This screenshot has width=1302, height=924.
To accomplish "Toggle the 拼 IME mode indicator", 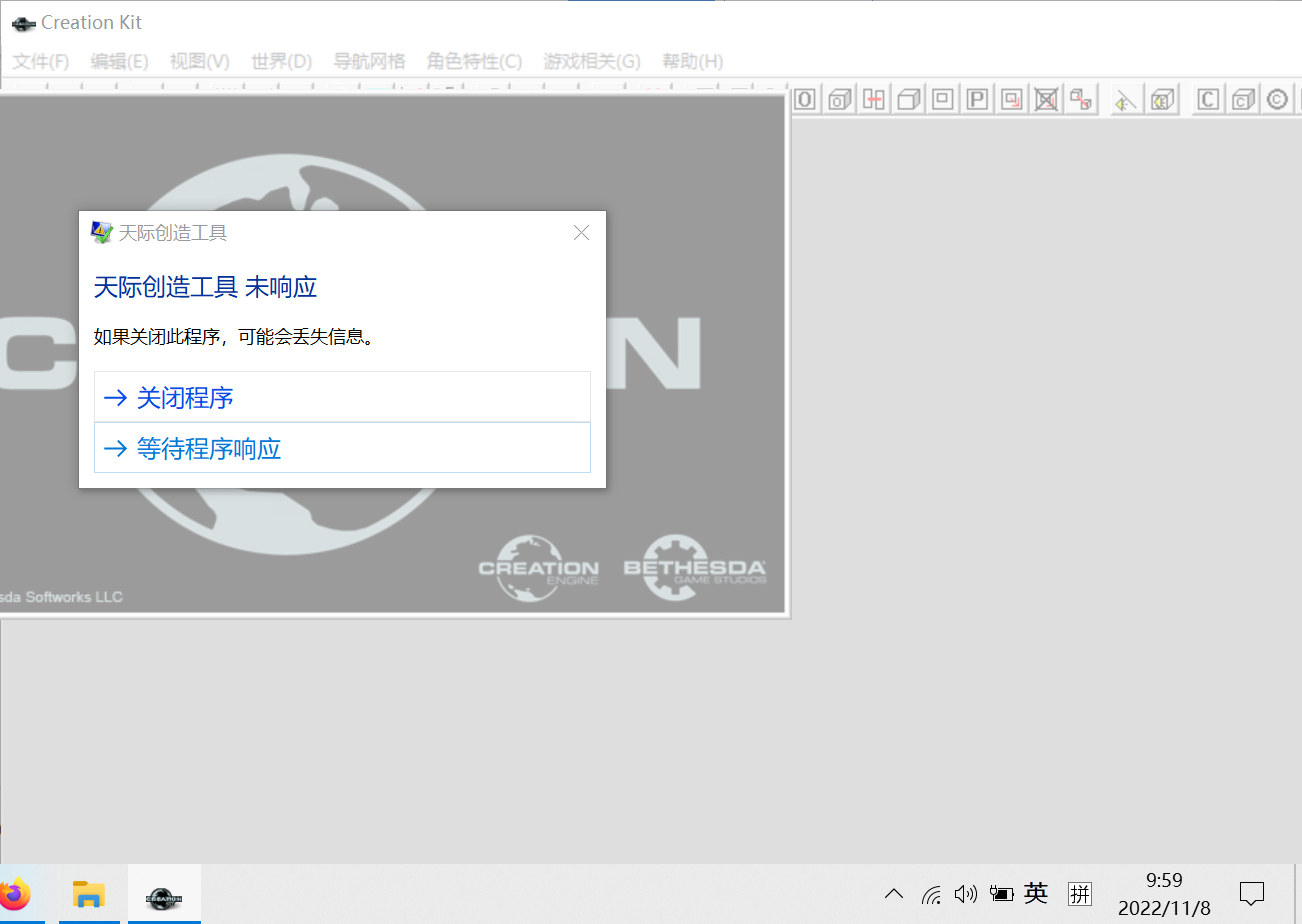I will point(1079,894).
